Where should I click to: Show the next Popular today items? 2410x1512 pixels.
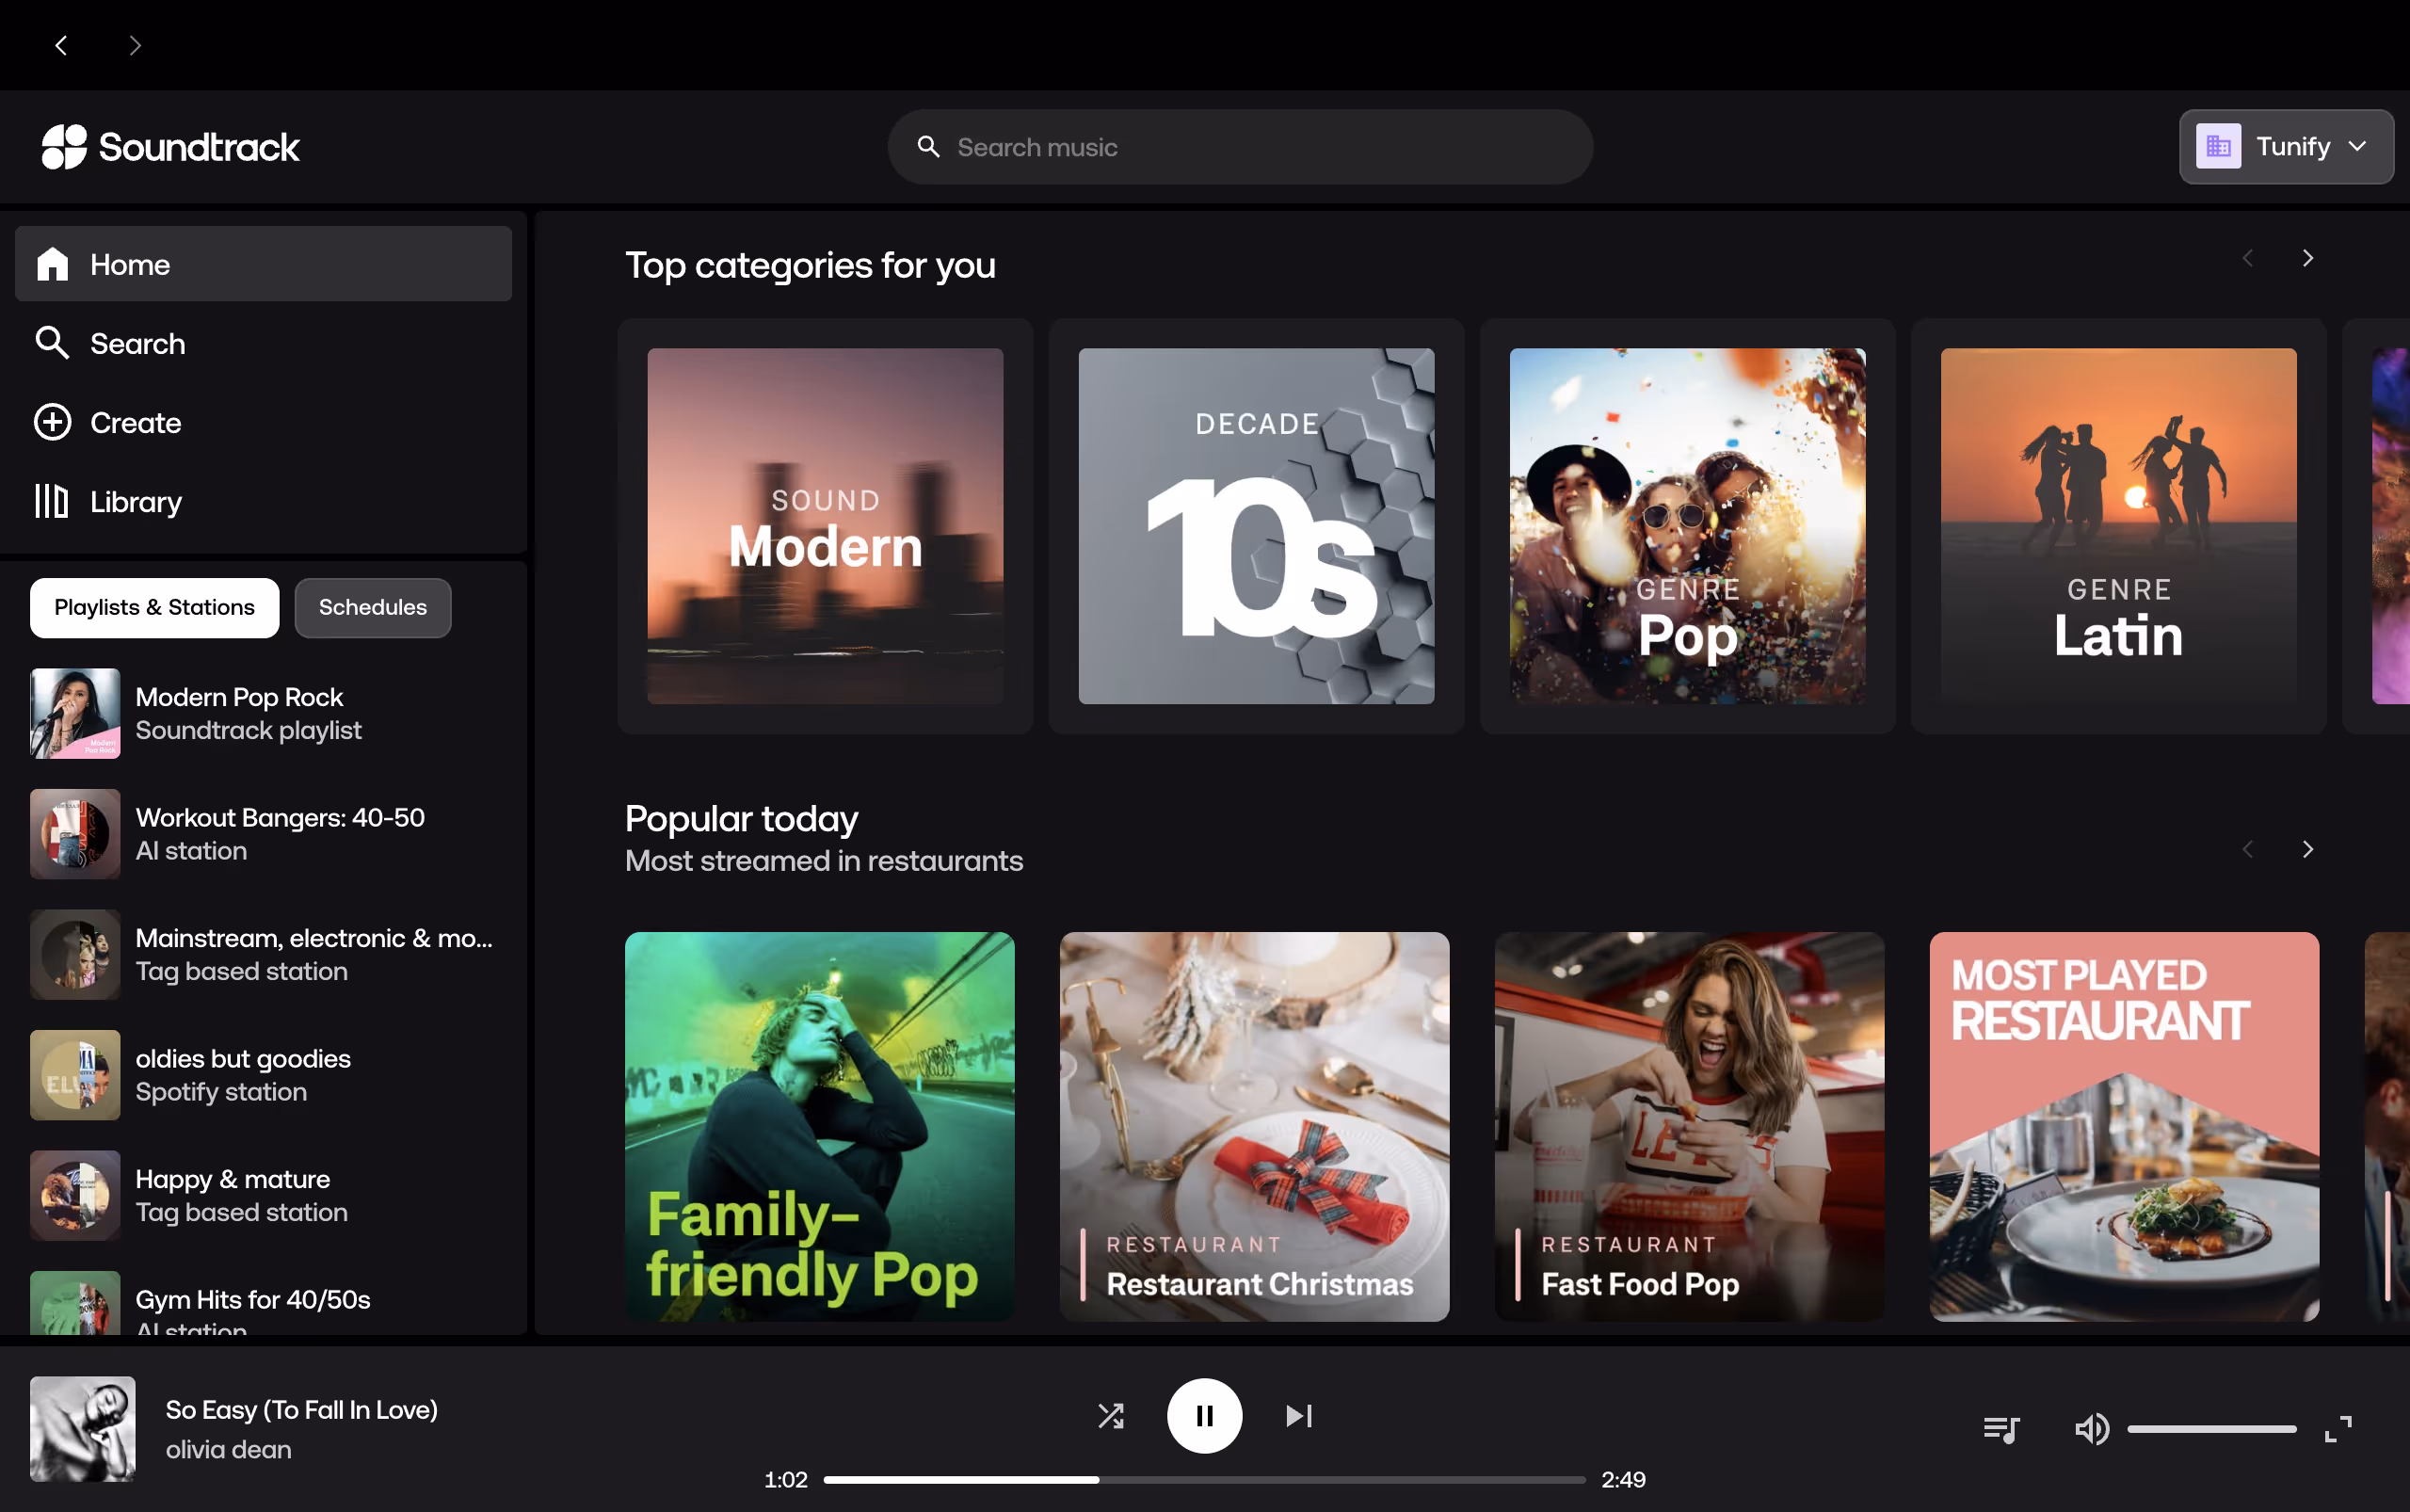pyautogui.click(x=2308, y=849)
